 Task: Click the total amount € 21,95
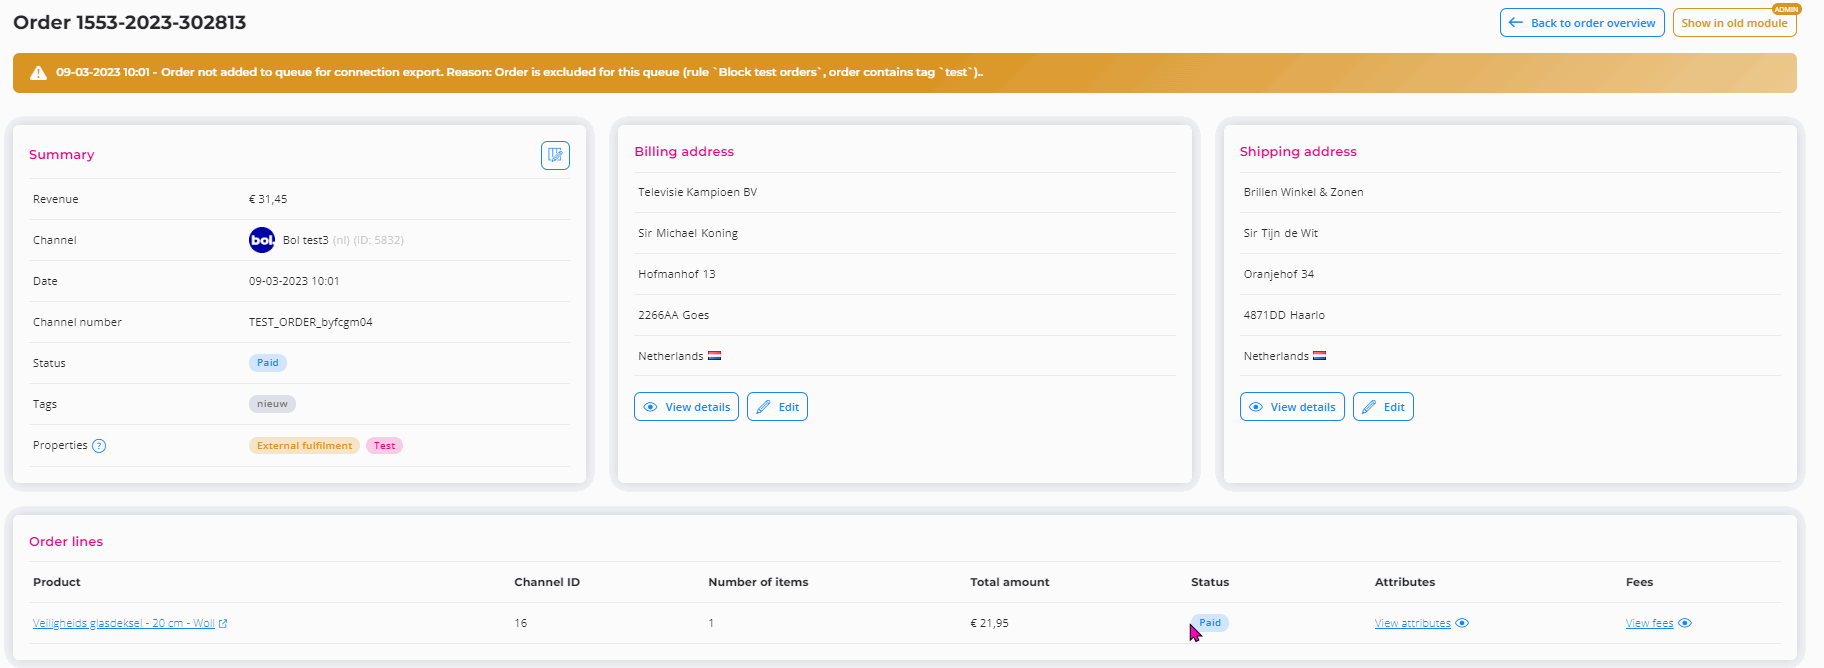tap(989, 623)
